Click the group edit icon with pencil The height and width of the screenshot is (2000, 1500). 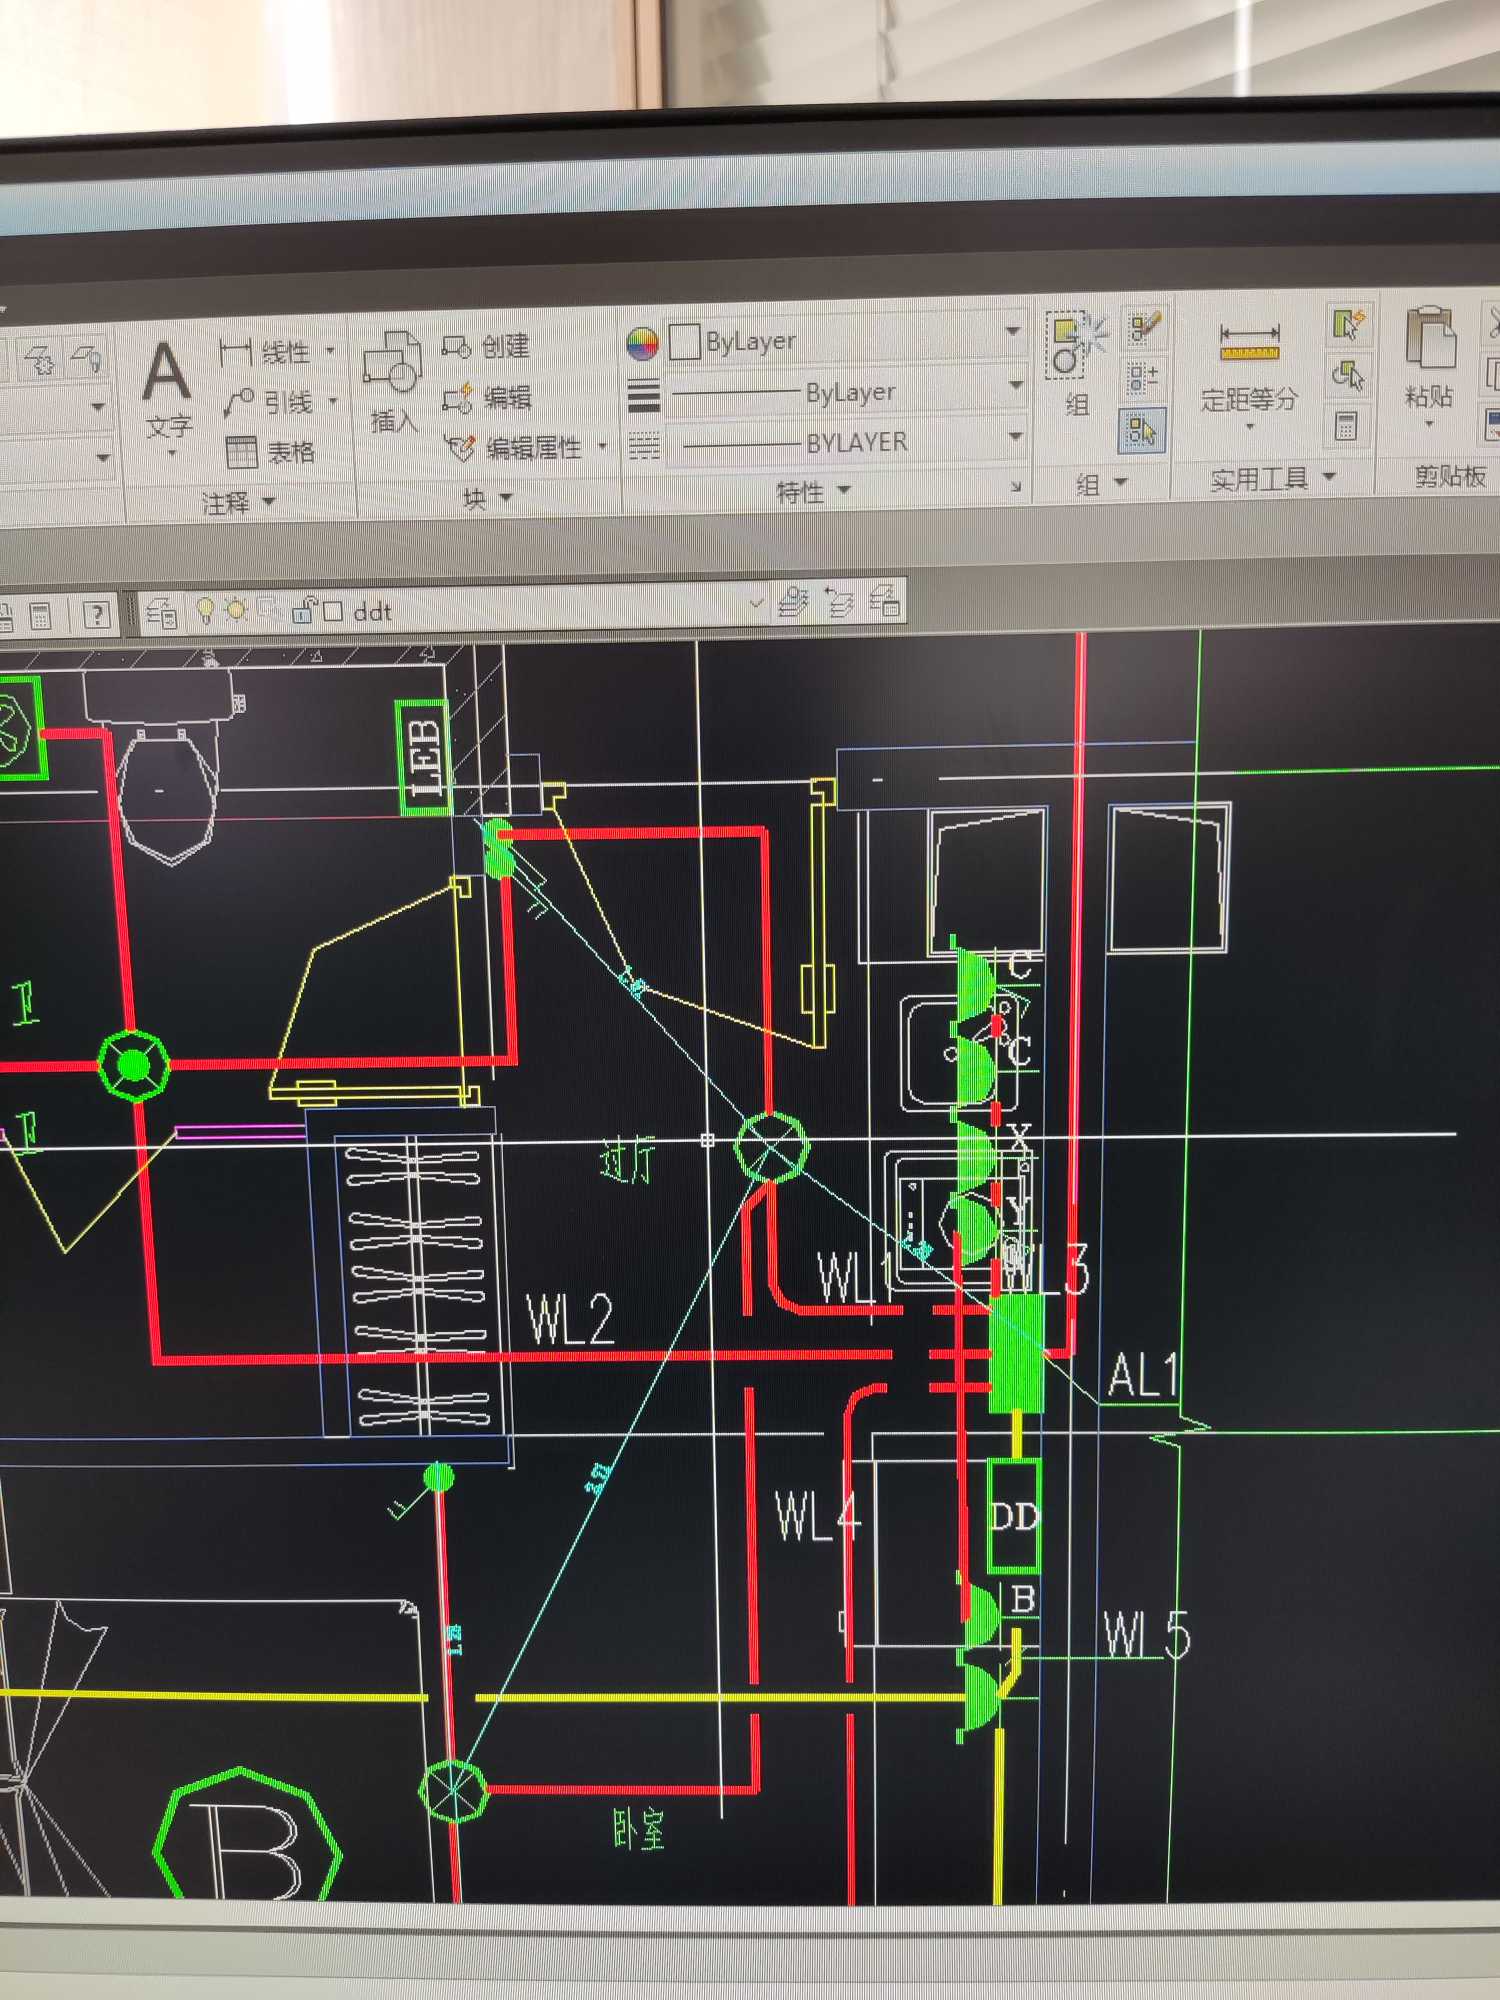1143,327
